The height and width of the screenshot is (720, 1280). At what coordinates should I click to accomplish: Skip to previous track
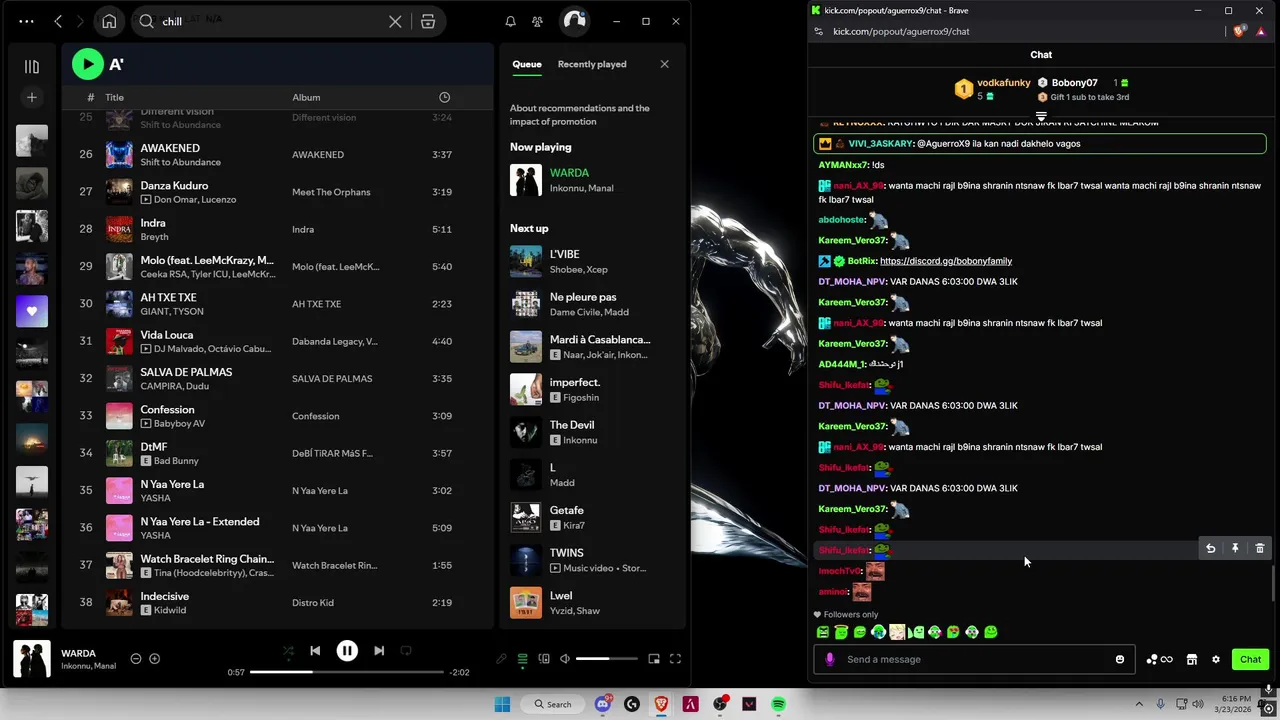315,651
